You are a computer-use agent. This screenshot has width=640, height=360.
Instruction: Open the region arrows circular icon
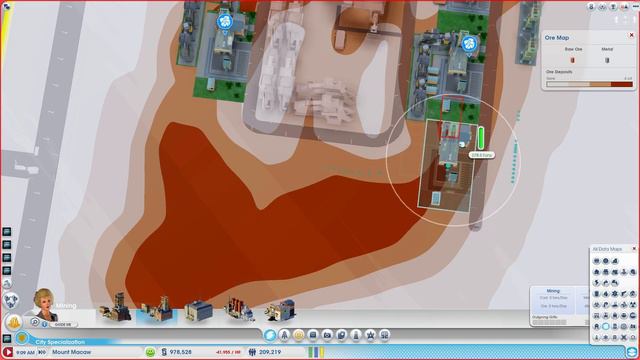coord(11,301)
